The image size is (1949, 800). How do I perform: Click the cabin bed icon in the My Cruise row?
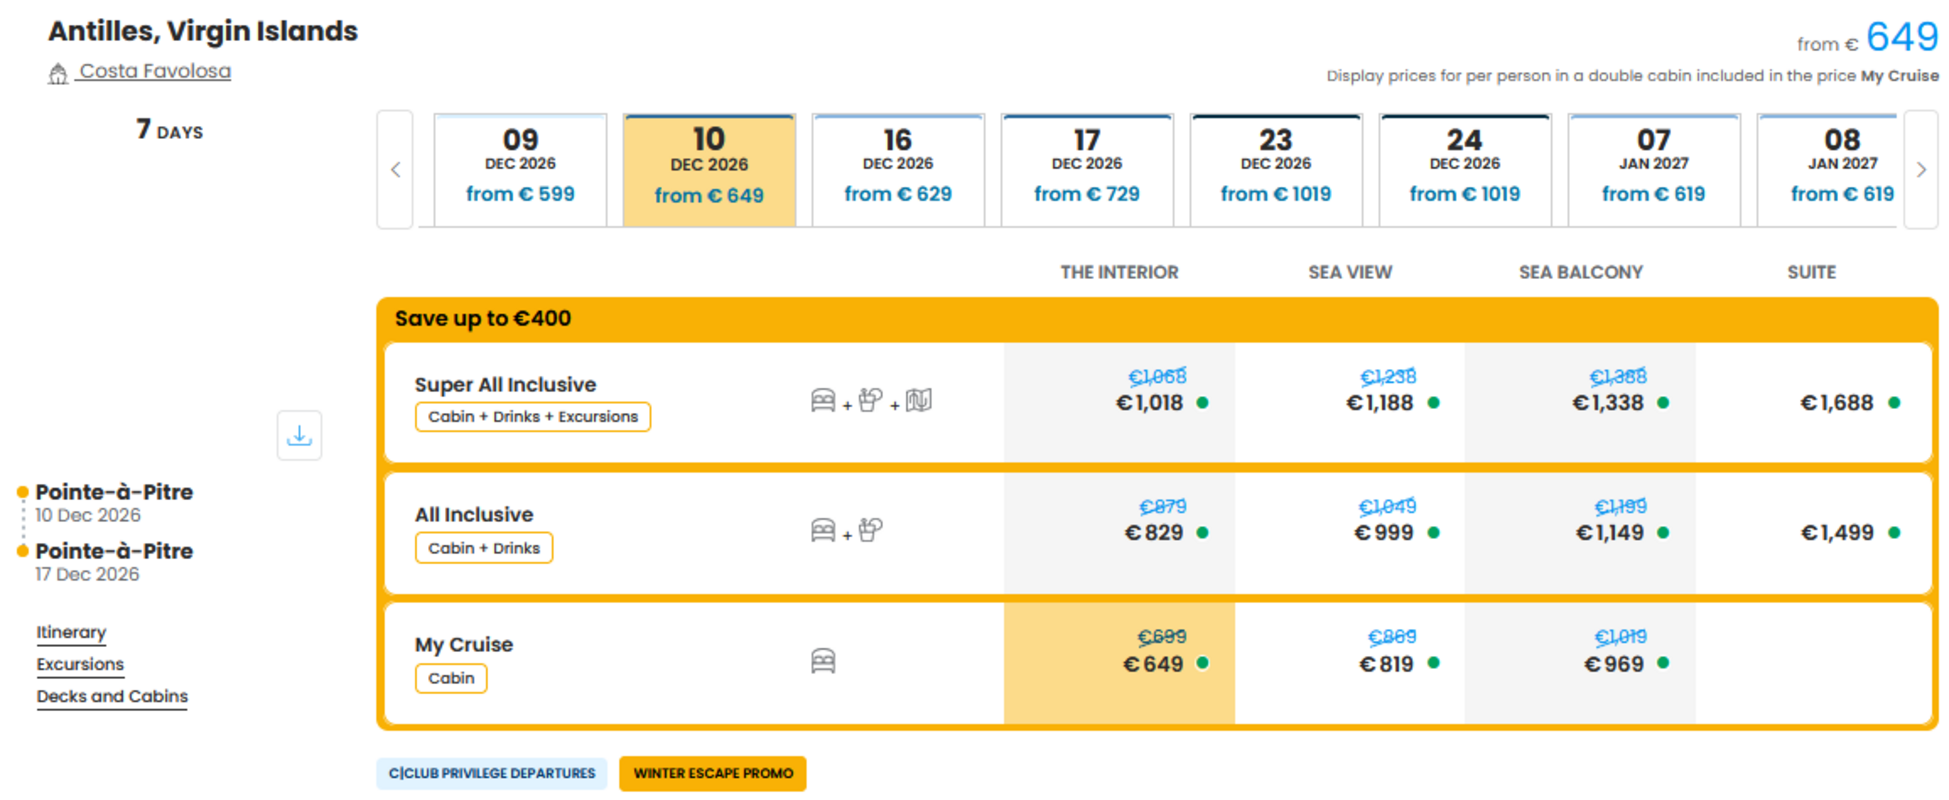pos(823,661)
